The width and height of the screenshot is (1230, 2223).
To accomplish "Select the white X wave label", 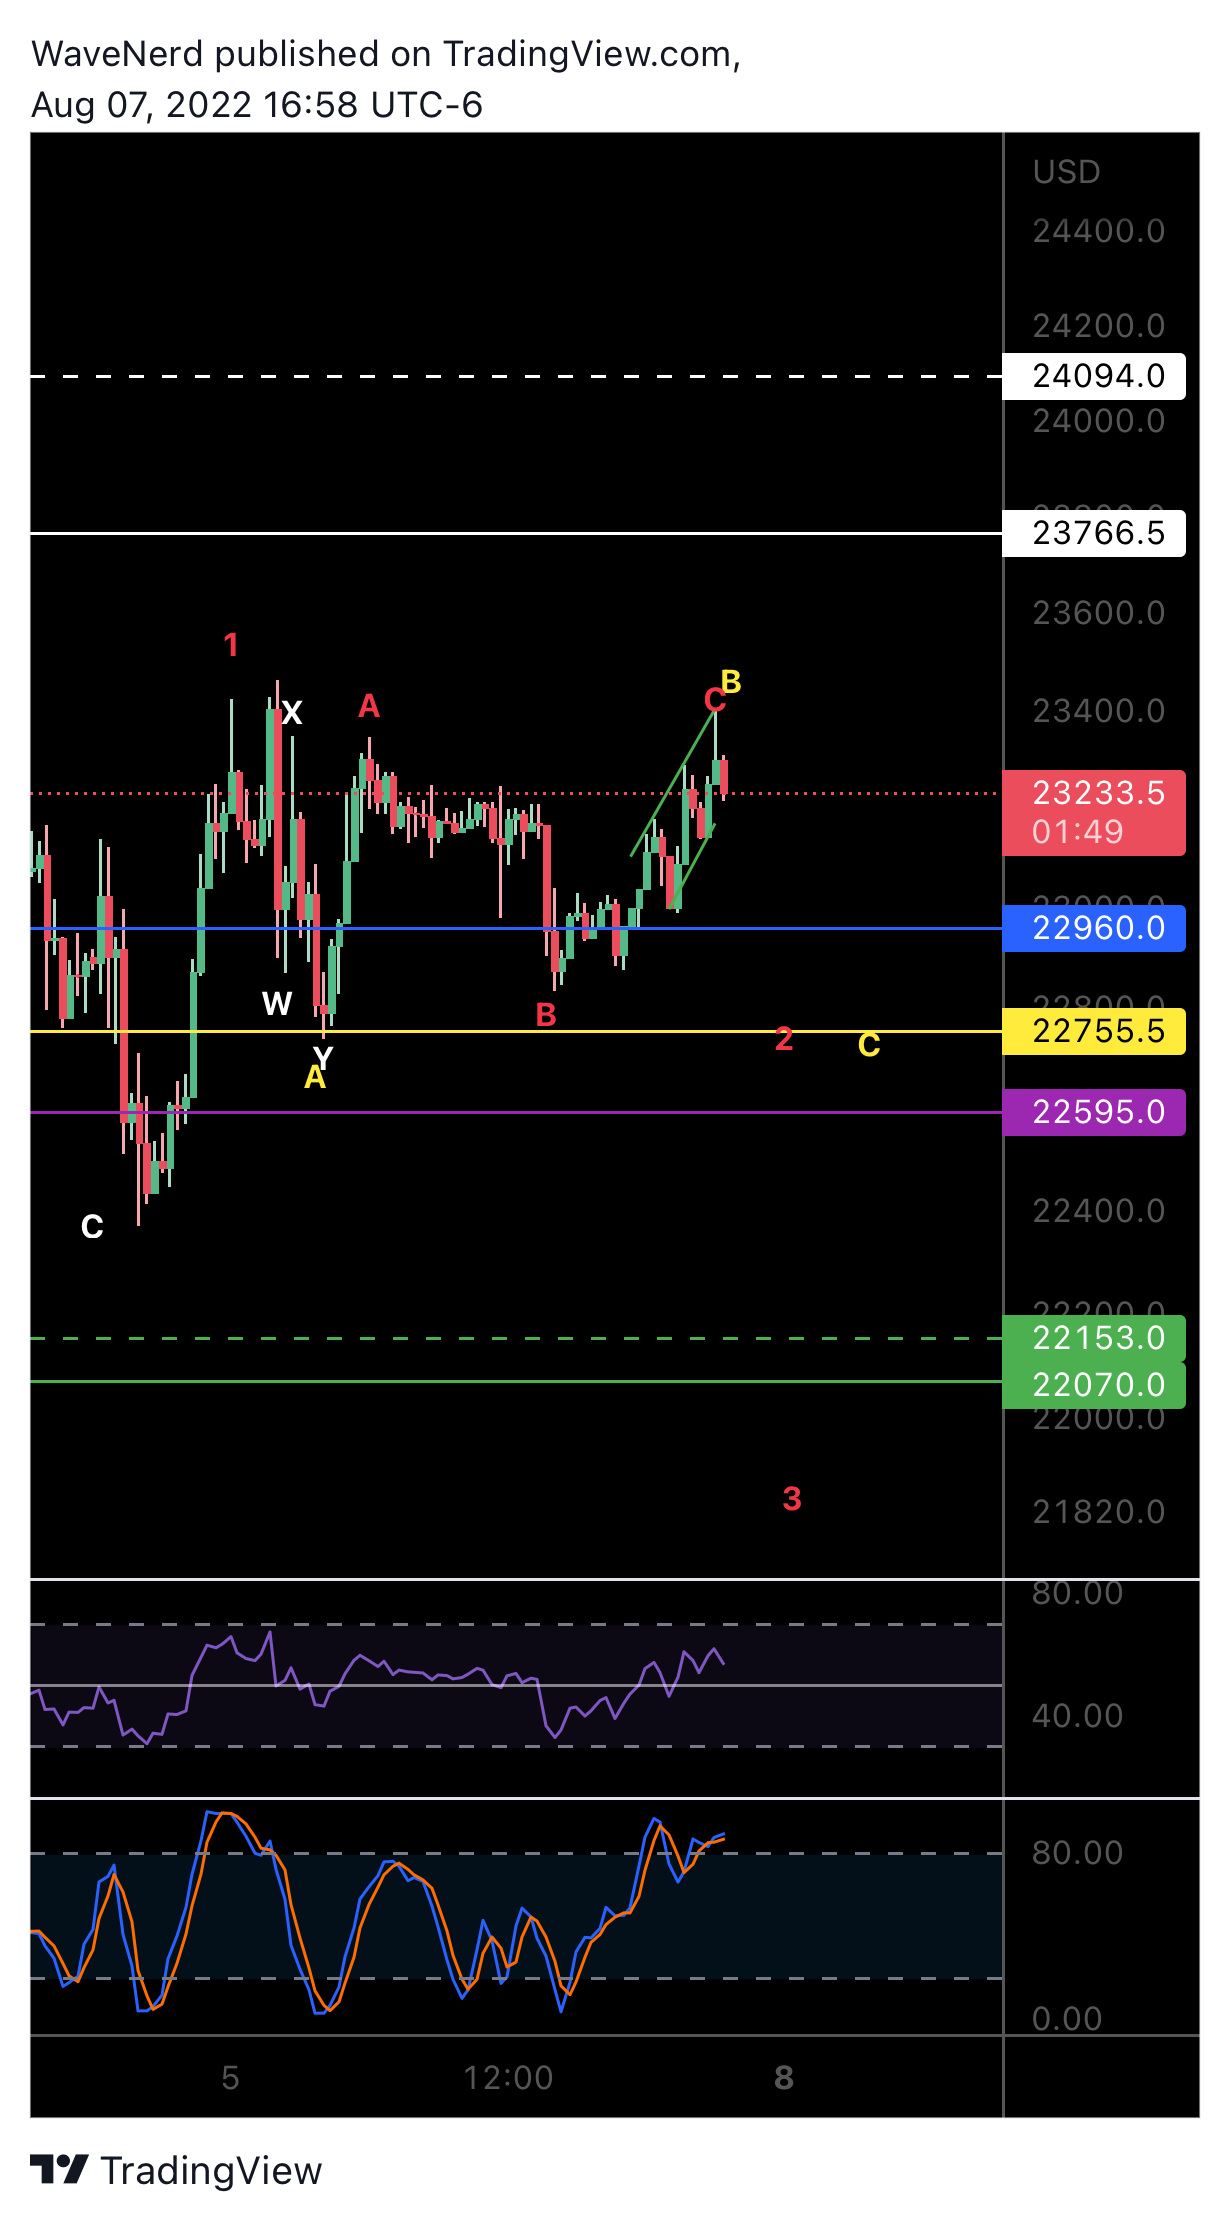I will click(292, 713).
